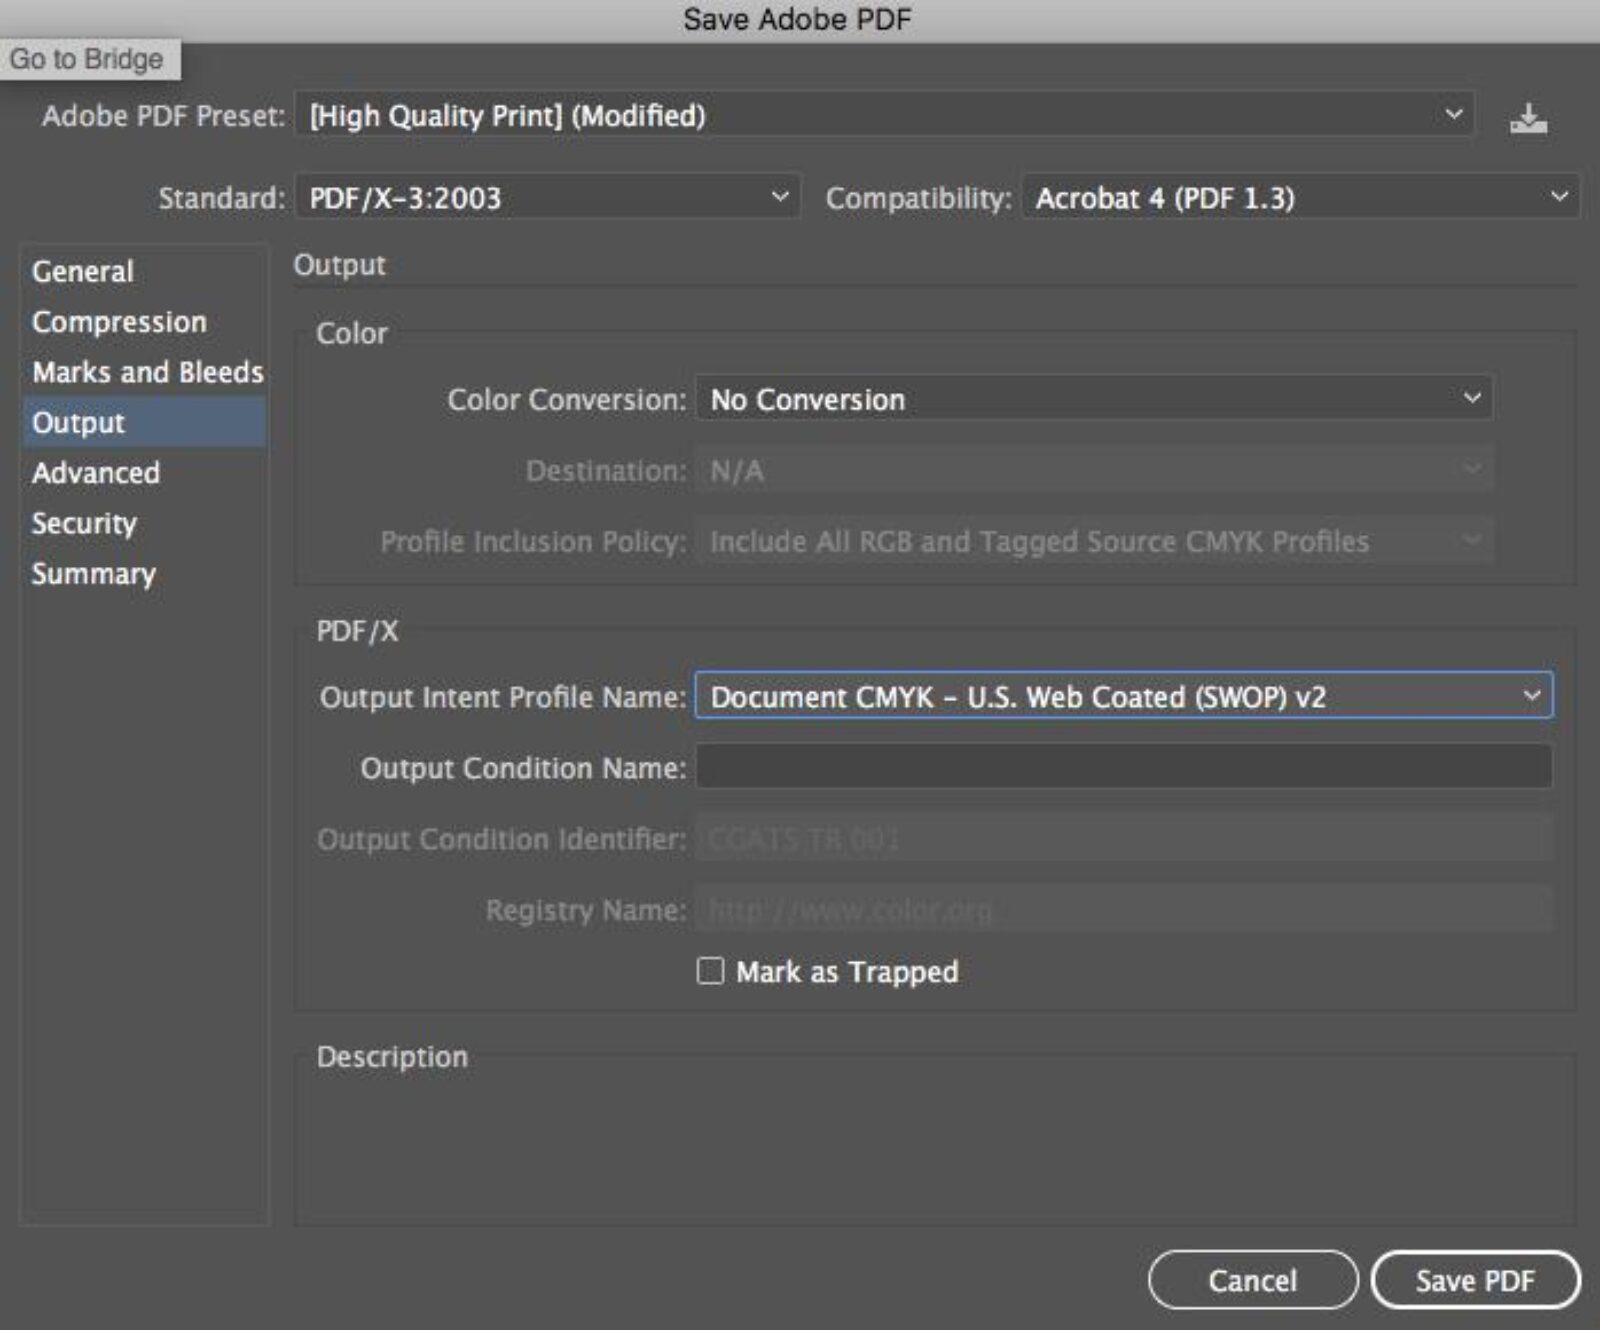The image size is (1600, 1330).
Task: Click the Save PDF button
Action: [x=1475, y=1280]
